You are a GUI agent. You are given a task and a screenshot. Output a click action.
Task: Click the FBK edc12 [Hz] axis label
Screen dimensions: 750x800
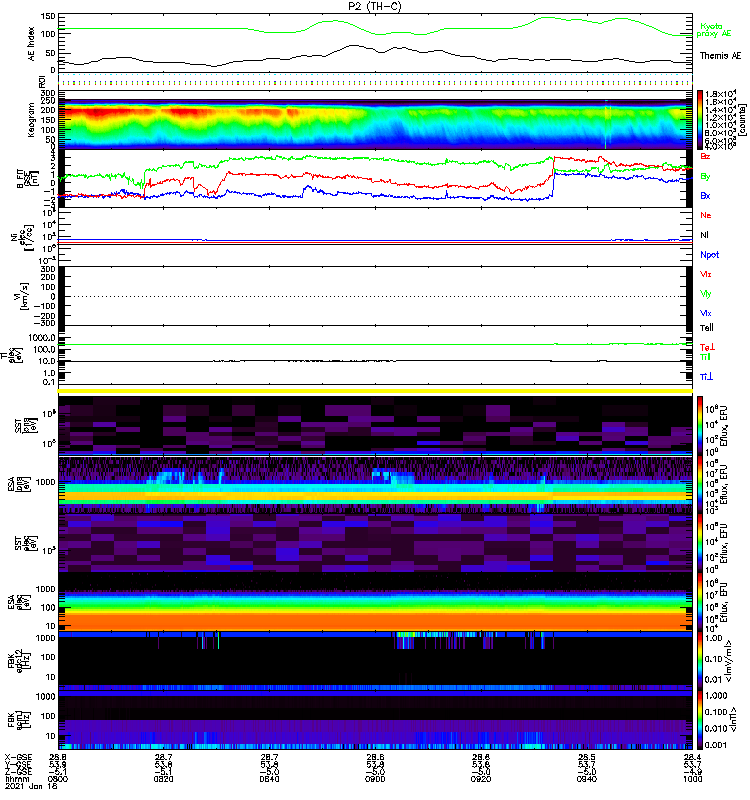(17, 660)
